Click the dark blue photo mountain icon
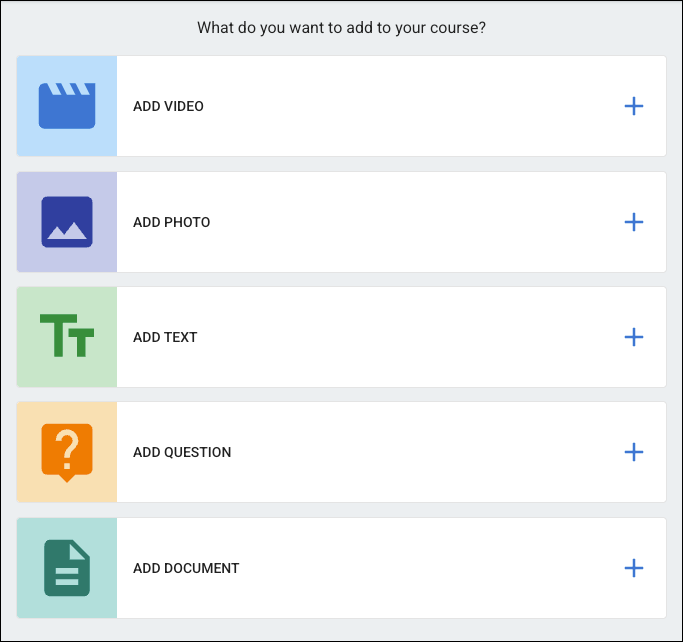The width and height of the screenshot is (683, 642). point(67,221)
